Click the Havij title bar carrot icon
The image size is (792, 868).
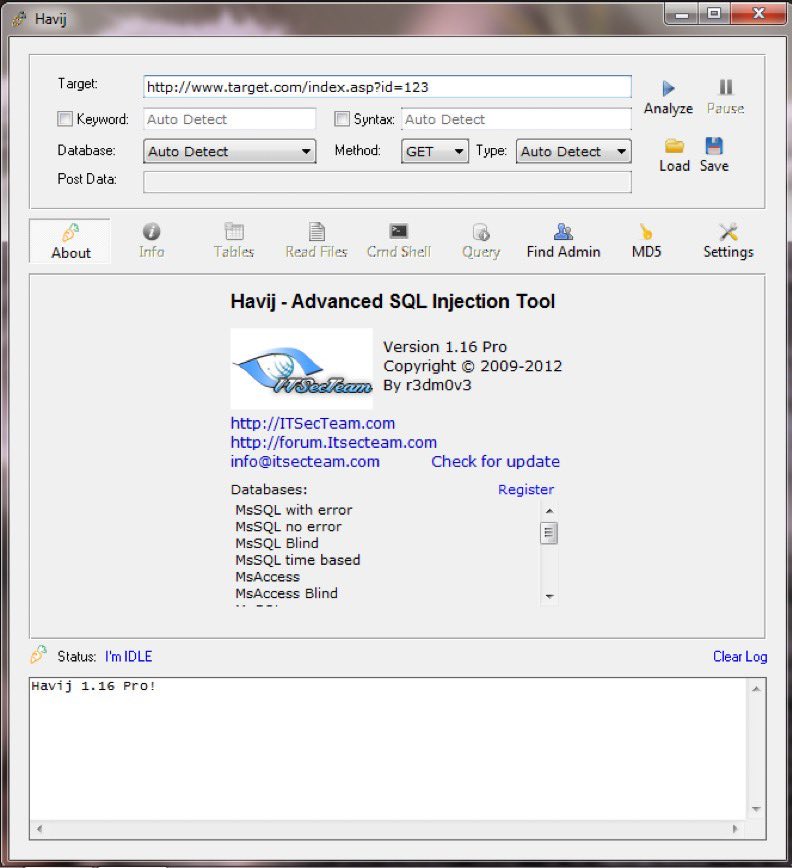pos(19,19)
